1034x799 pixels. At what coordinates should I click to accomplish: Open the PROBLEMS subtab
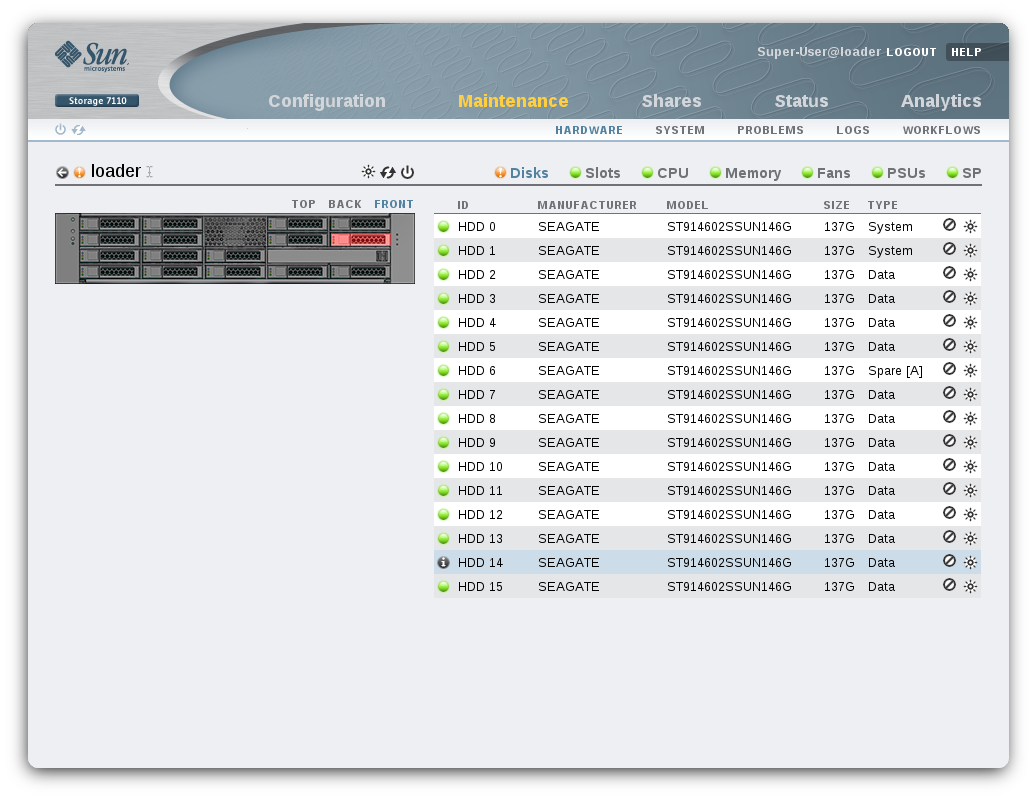pyautogui.click(x=770, y=131)
